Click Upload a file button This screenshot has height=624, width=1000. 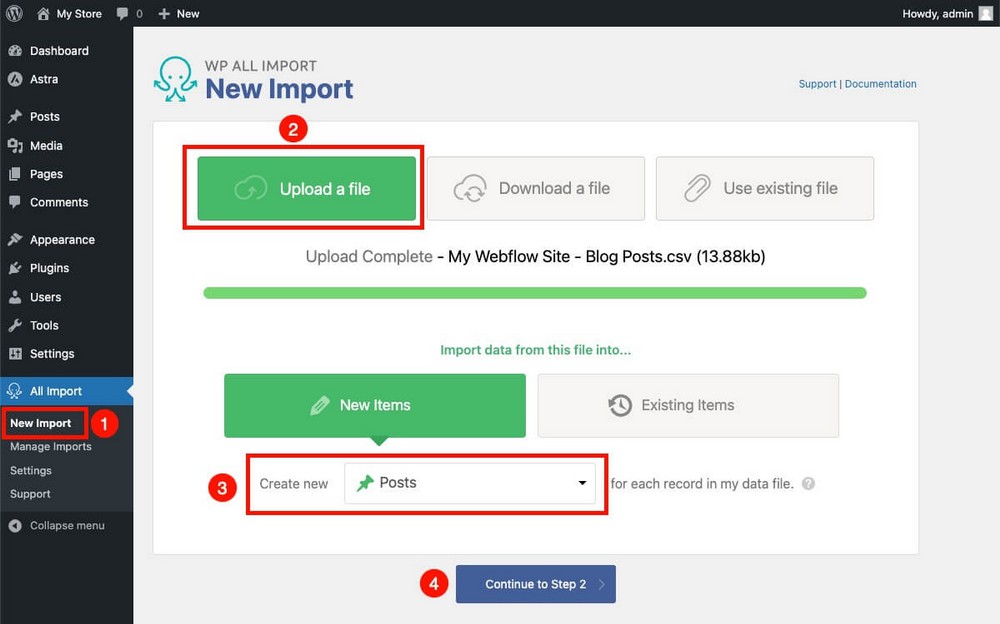pos(307,189)
